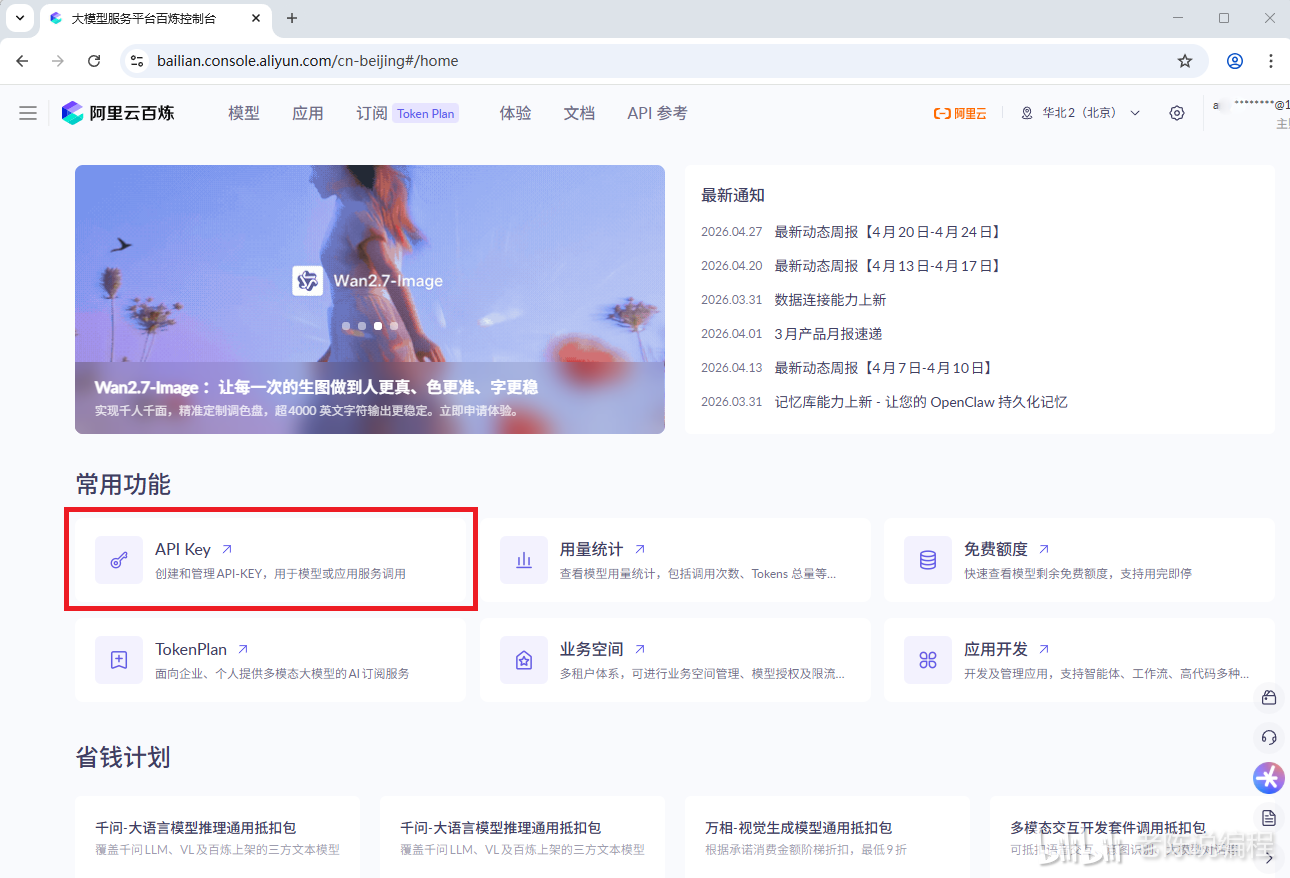Close the 大模型服务平台百炼控制台 tab
Screen dimensions: 1290x878
pyautogui.click(x=254, y=18)
